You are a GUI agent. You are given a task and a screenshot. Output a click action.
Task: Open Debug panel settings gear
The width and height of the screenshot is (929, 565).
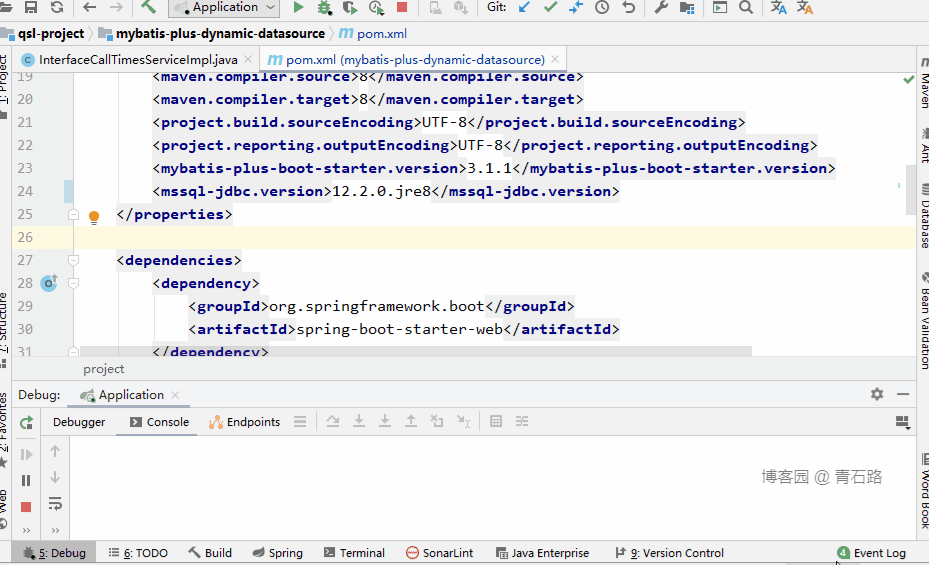[877, 394]
